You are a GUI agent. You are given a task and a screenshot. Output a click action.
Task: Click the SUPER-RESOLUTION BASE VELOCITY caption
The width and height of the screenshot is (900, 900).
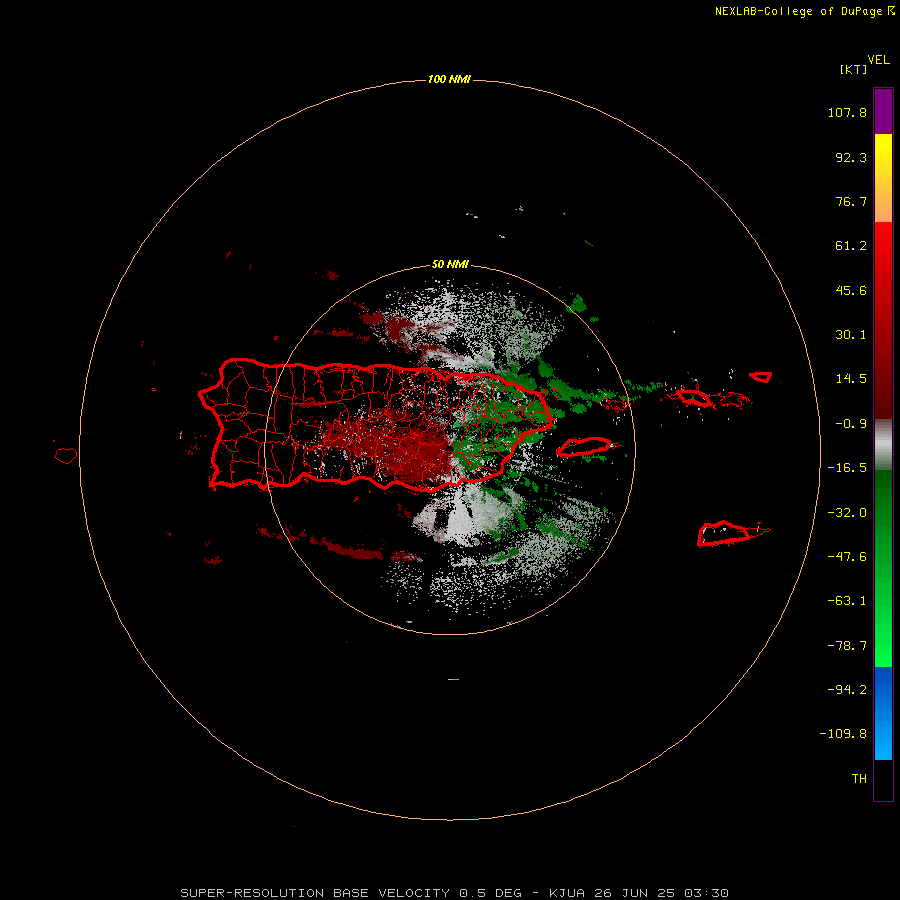click(x=315, y=893)
